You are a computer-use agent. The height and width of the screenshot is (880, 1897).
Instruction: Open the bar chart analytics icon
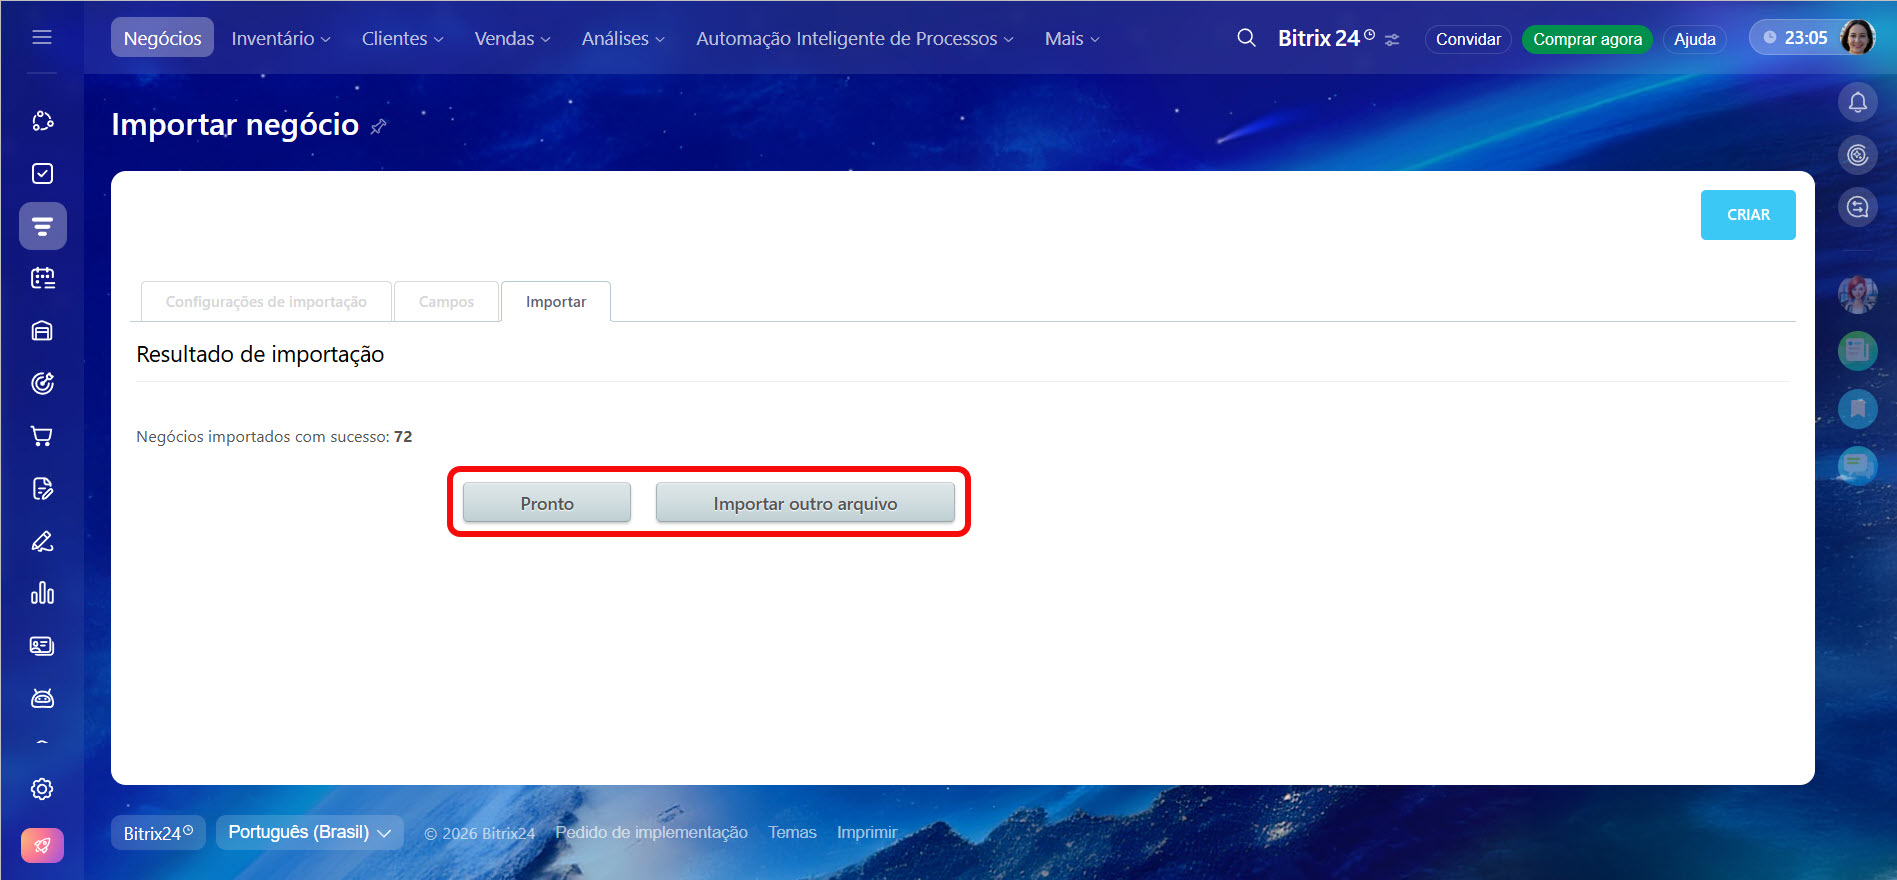coord(42,593)
